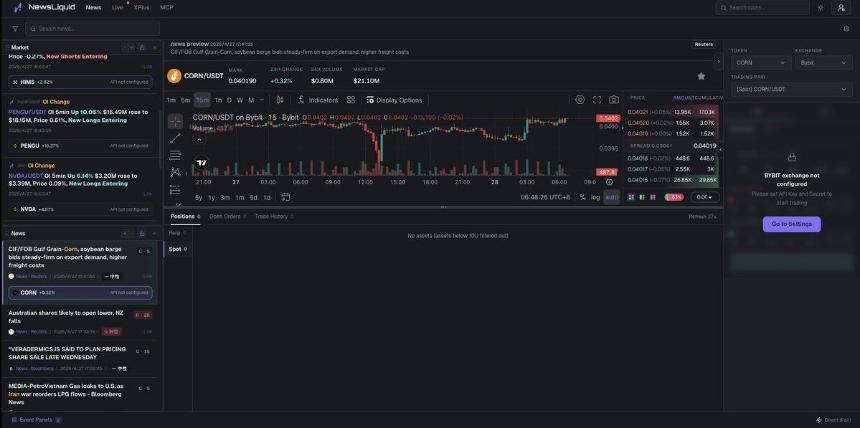The height and width of the screenshot is (428, 860).
Task: Toggle auto scale on chart
Action: coord(612,198)
